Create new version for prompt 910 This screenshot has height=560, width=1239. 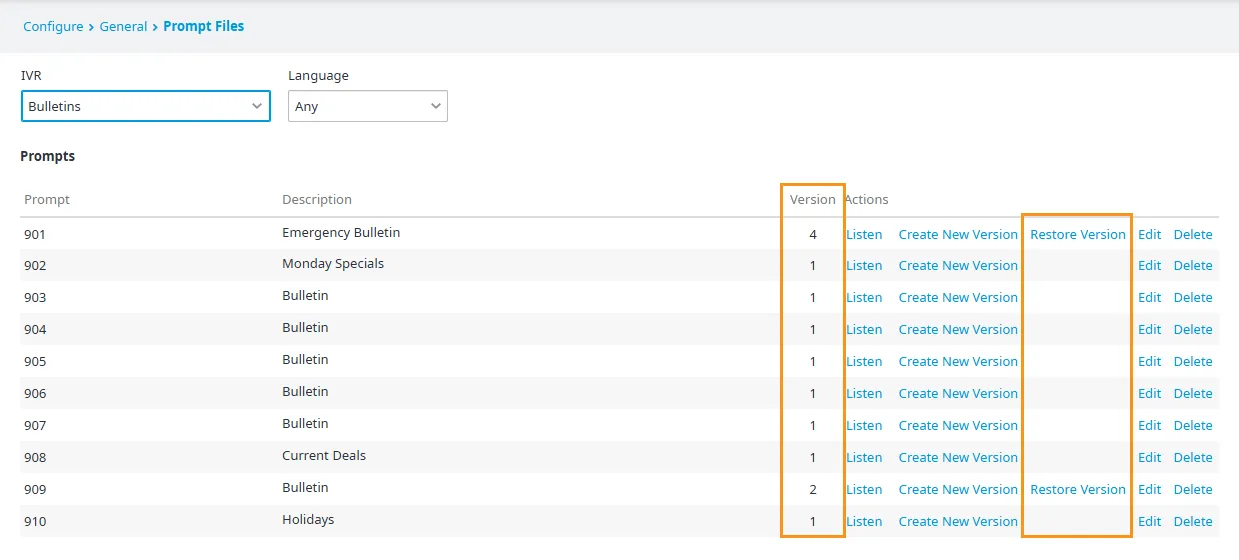(958, 522)
